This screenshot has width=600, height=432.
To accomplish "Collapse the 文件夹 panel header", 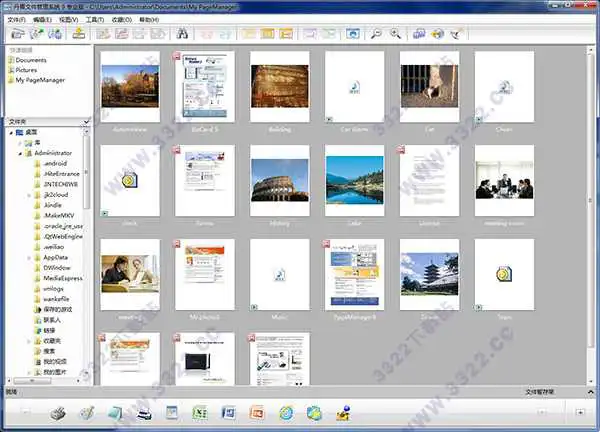I will 88,121.
